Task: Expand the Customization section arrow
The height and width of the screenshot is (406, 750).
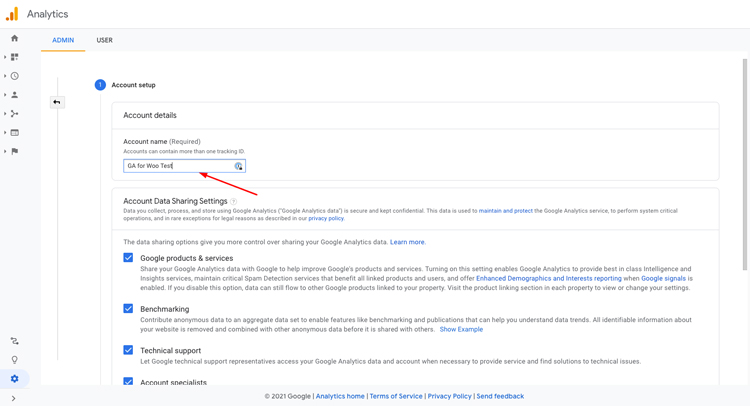Action: tap(5, 57)
